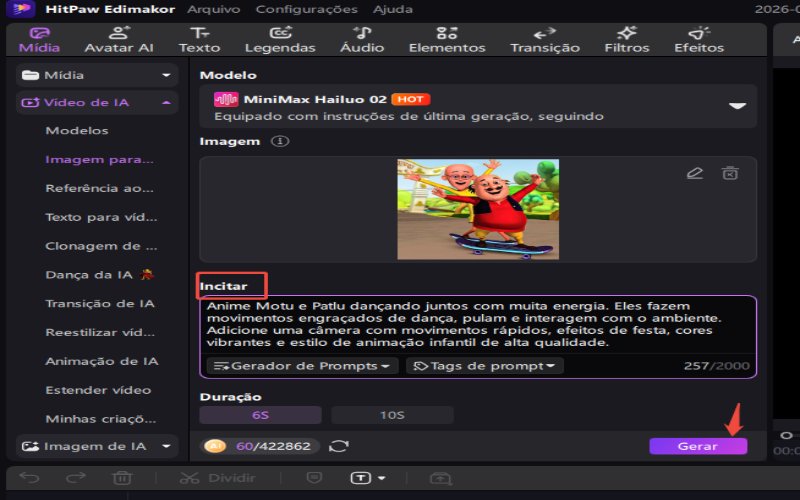This screenshot has height=500, width=800.
Task: Select Transição de IA in the sidebar
Action: (99, 304)
